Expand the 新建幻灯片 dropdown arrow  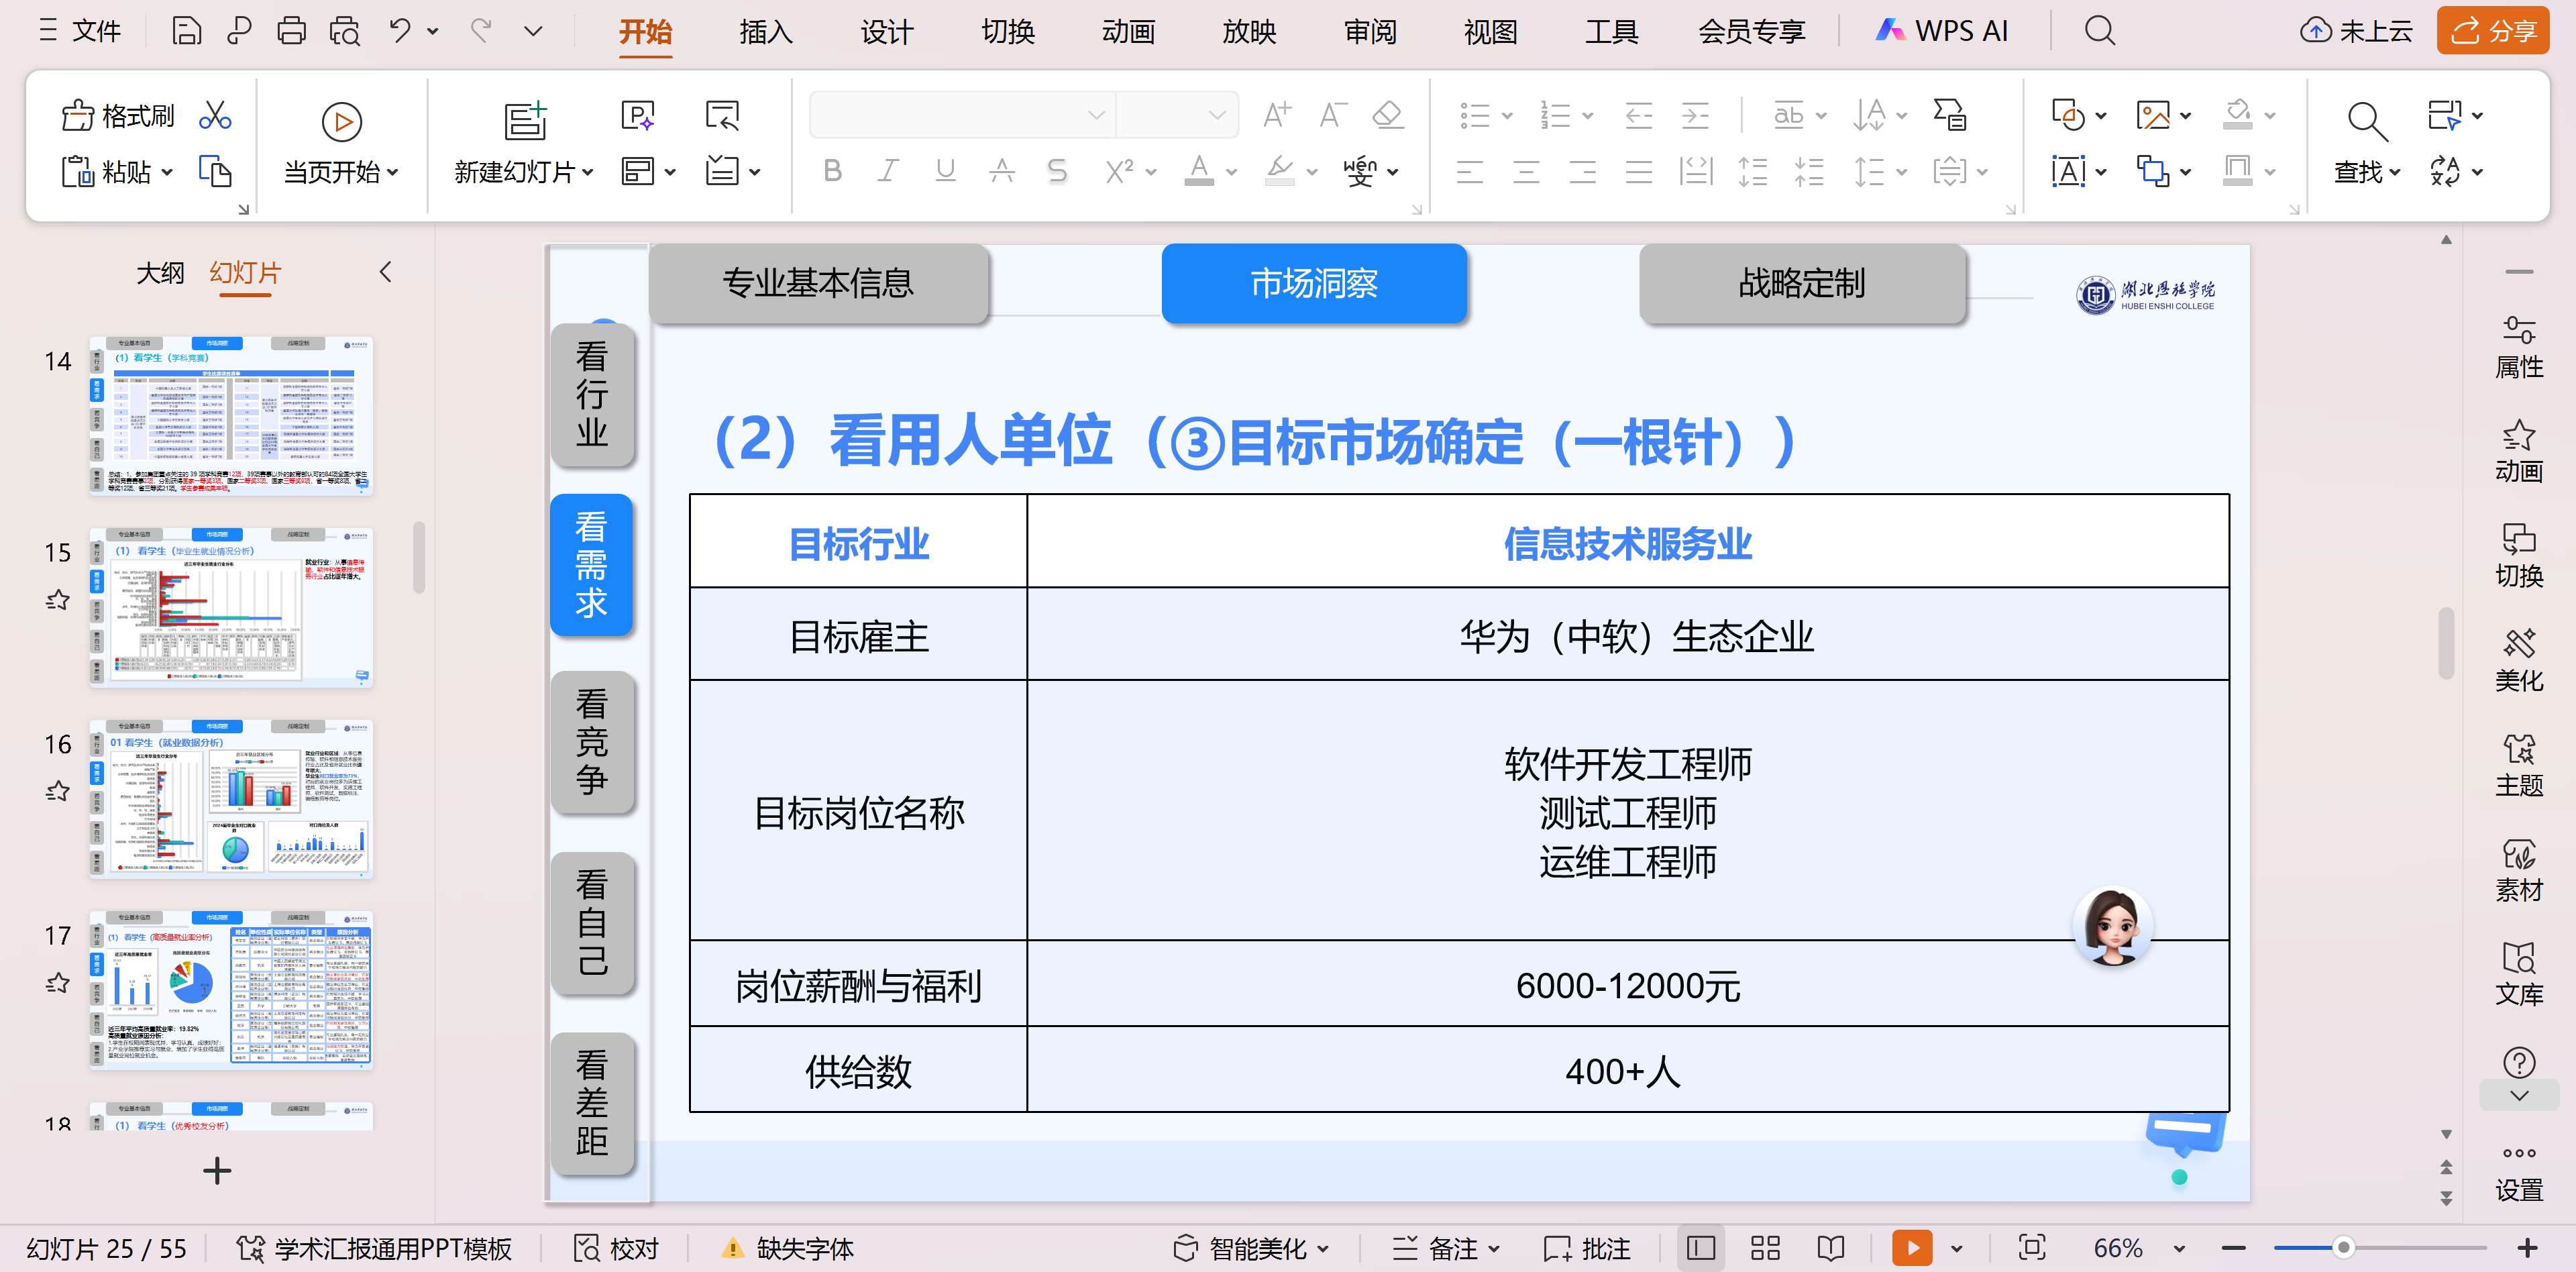tap(588, 172)
